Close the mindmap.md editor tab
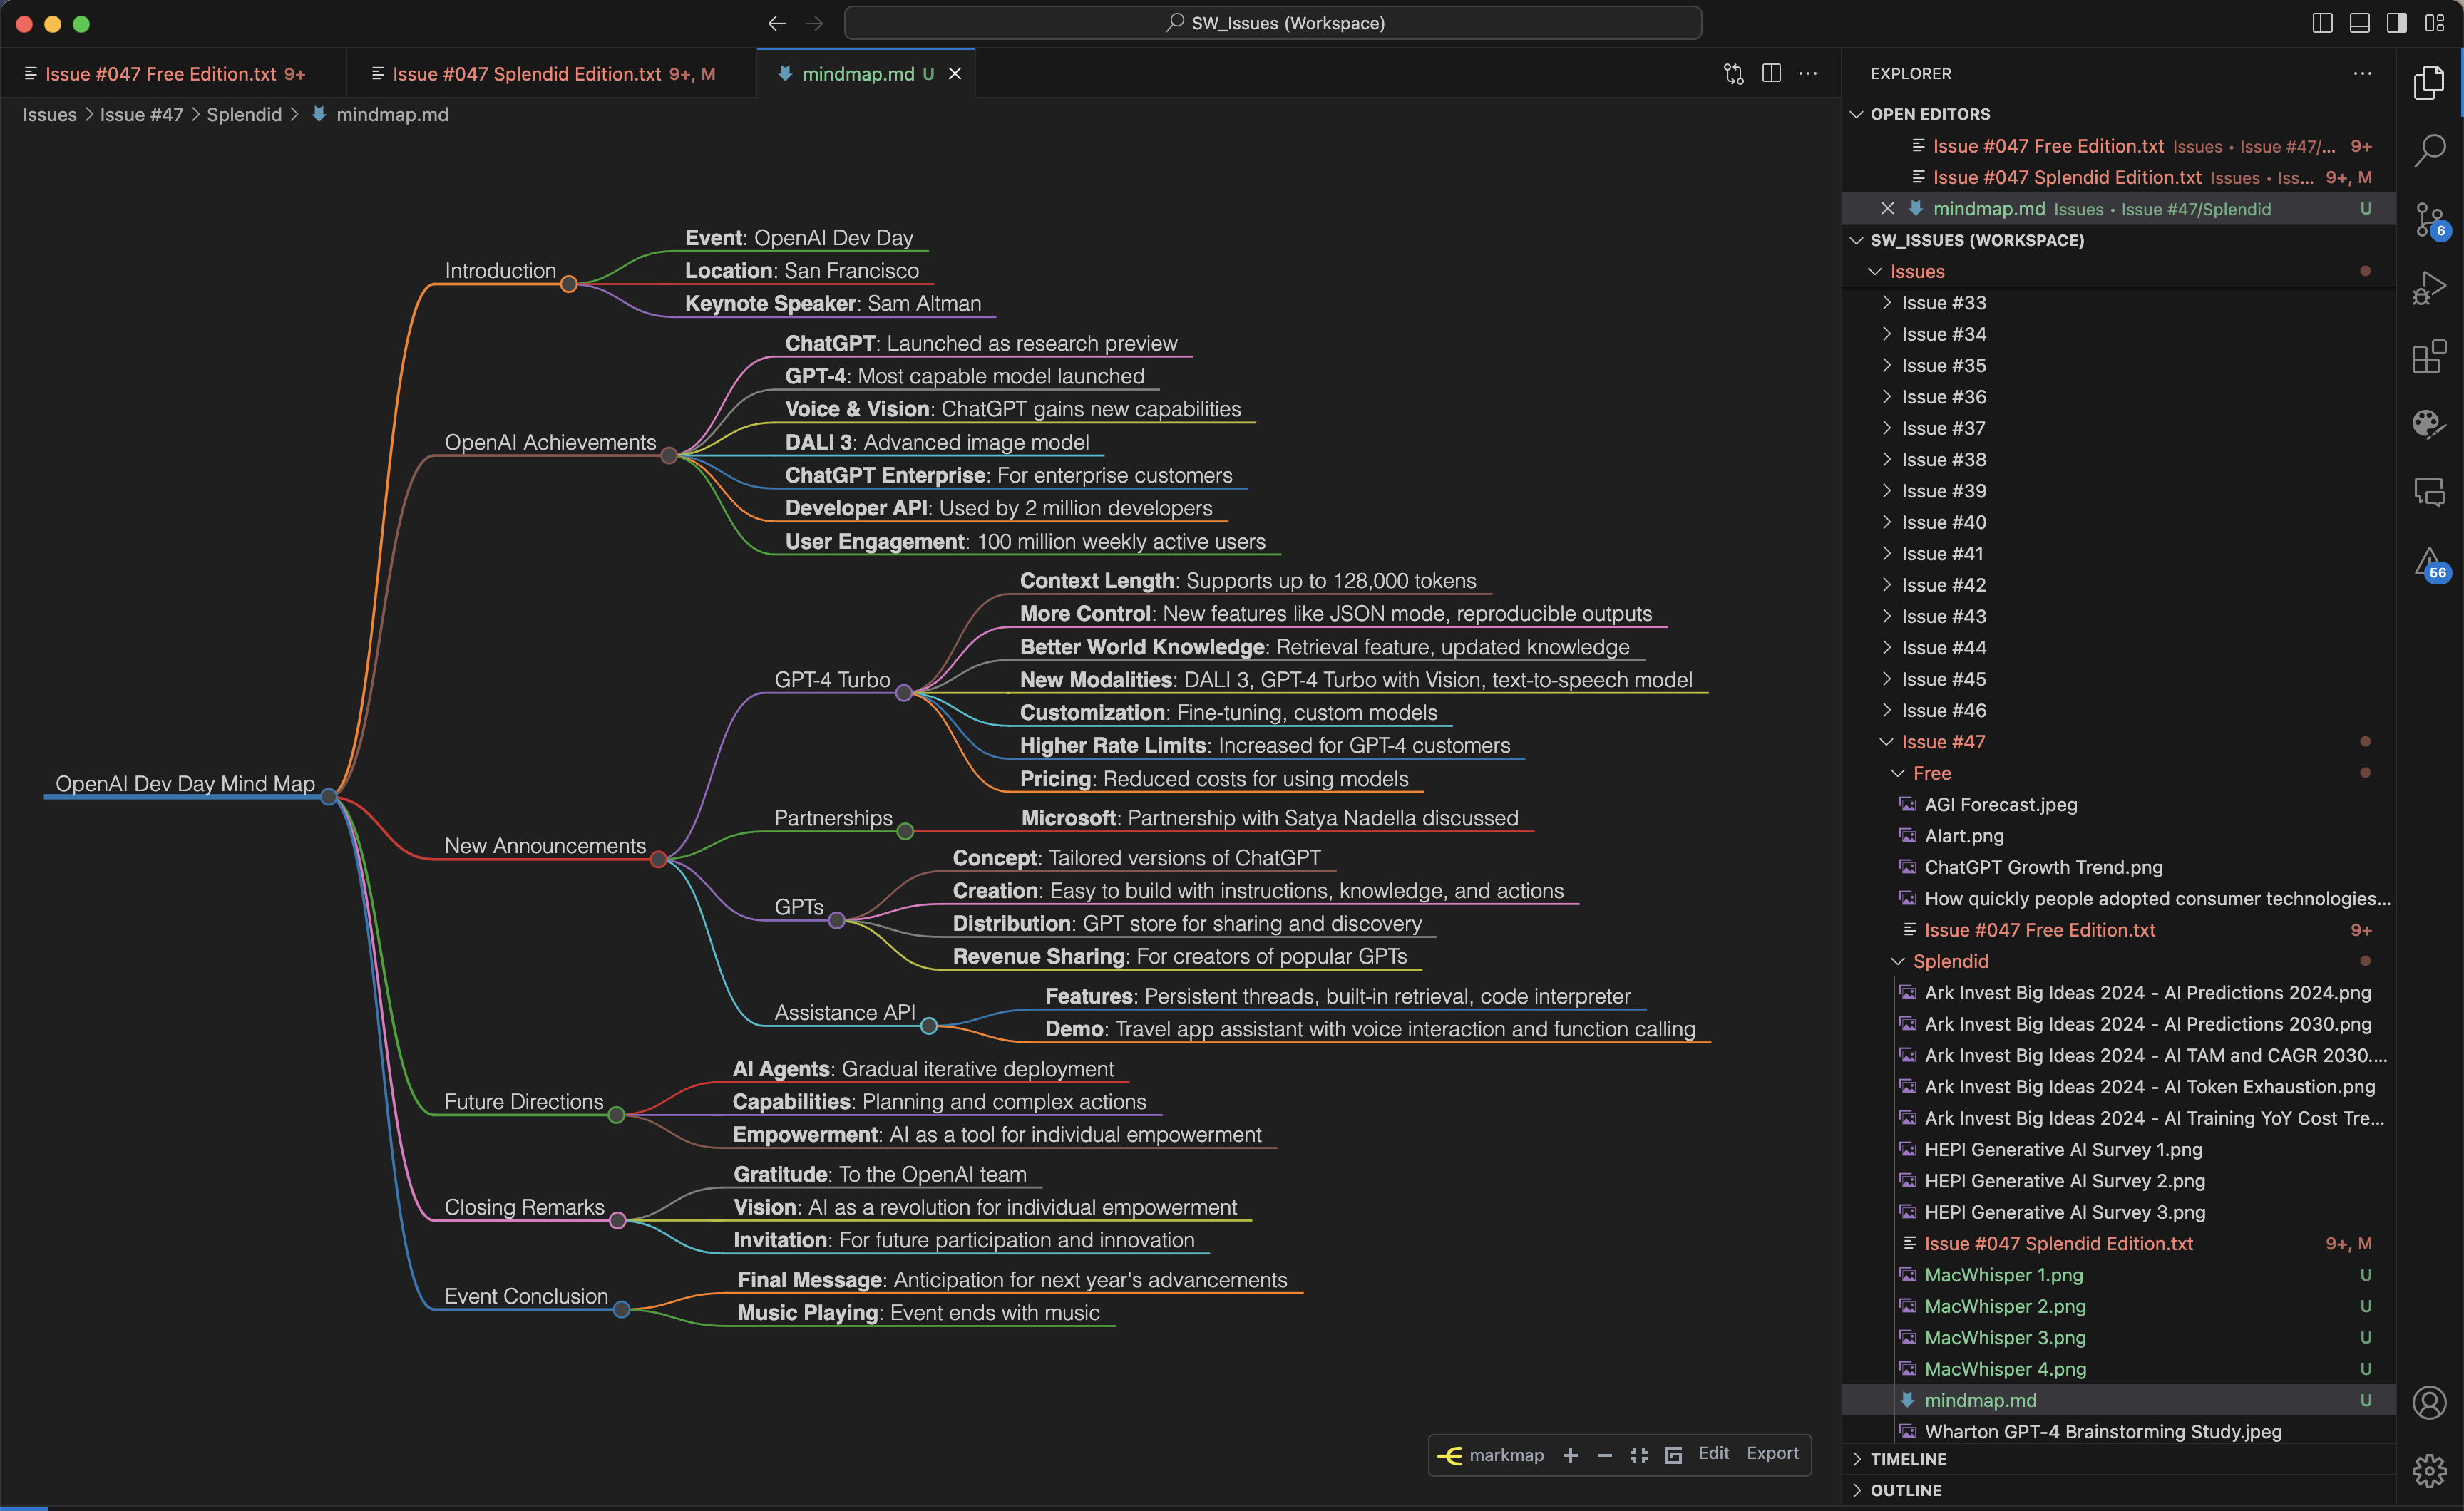Viewport: 2464px width, 1511px height. point(955,73)
